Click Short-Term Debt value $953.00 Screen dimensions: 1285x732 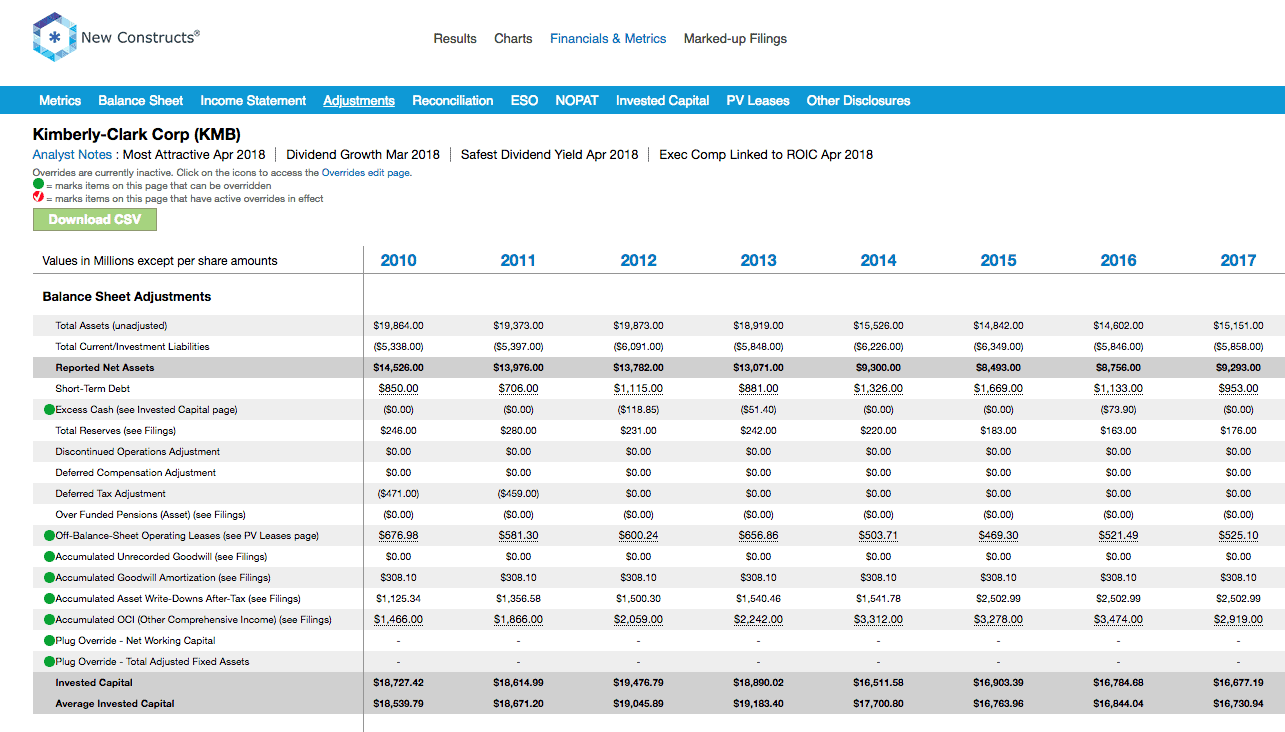1238,389
